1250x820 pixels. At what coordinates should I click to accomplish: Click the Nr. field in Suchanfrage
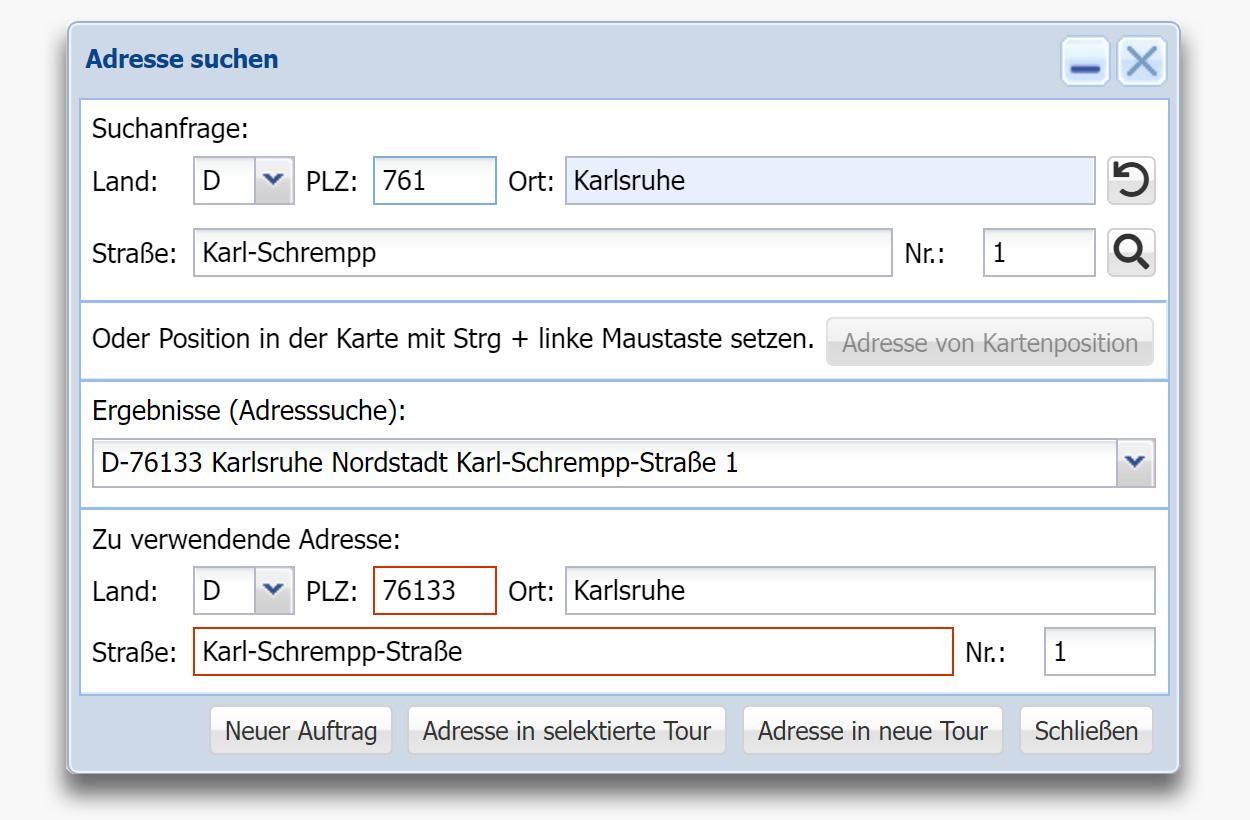(x=1039, y=252)
